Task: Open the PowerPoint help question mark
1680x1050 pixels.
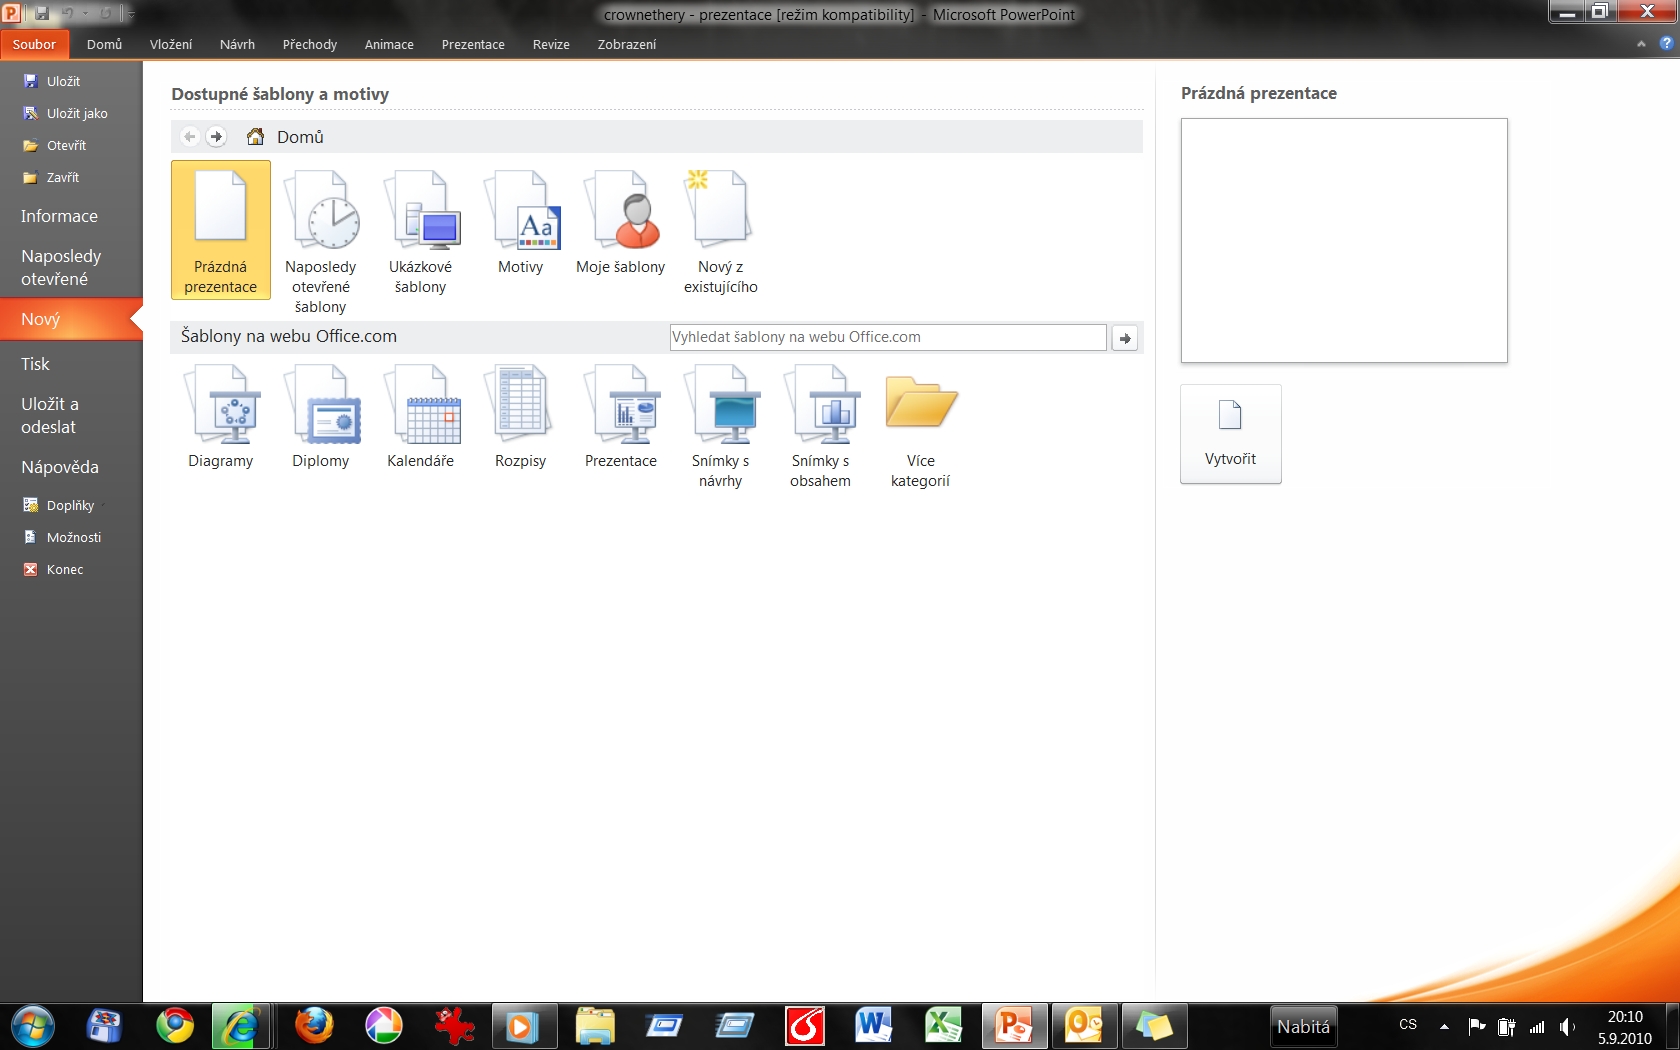Action: 1666,44
